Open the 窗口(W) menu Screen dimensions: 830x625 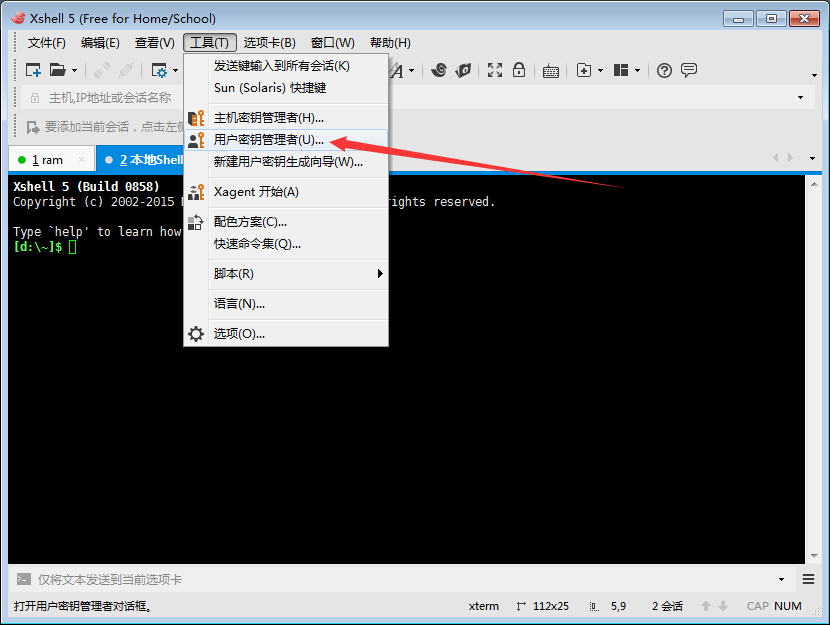332,43
